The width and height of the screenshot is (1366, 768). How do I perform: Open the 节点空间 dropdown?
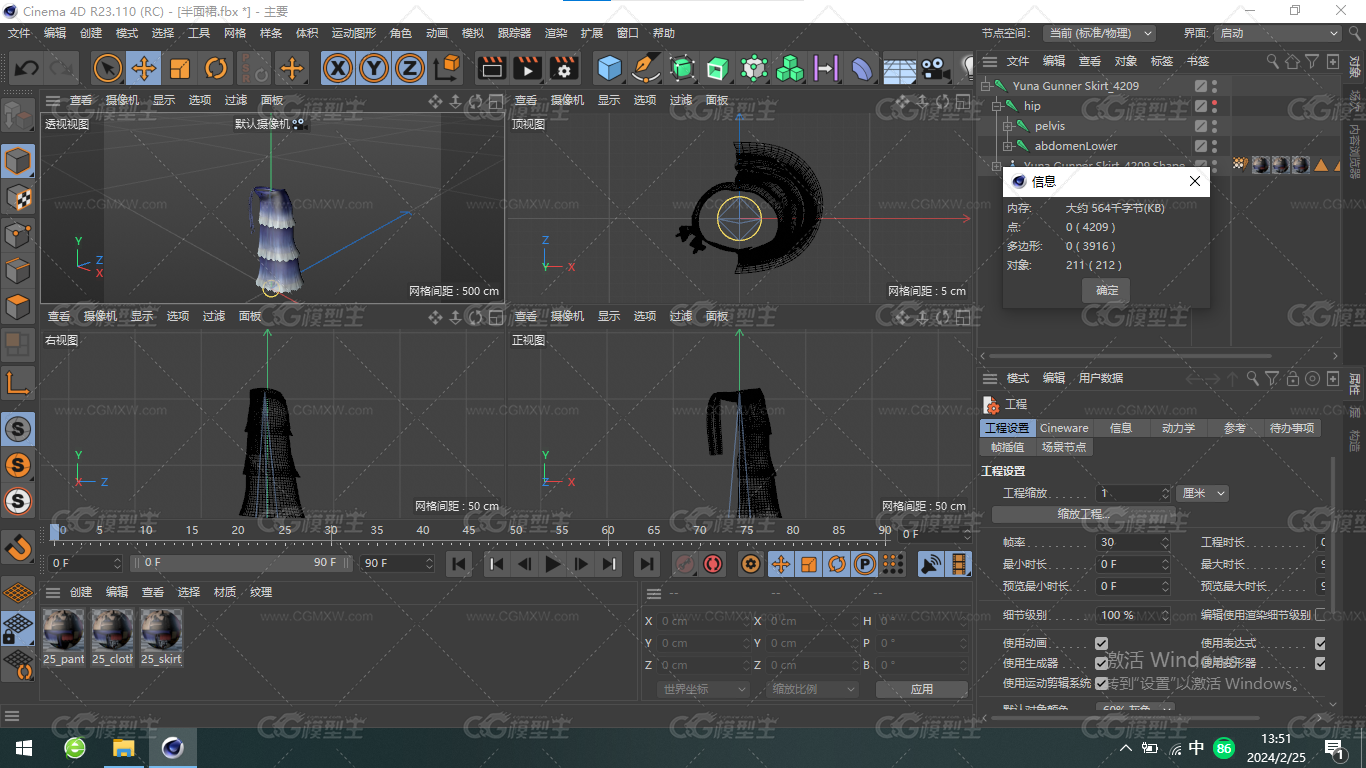point(1099,33)
